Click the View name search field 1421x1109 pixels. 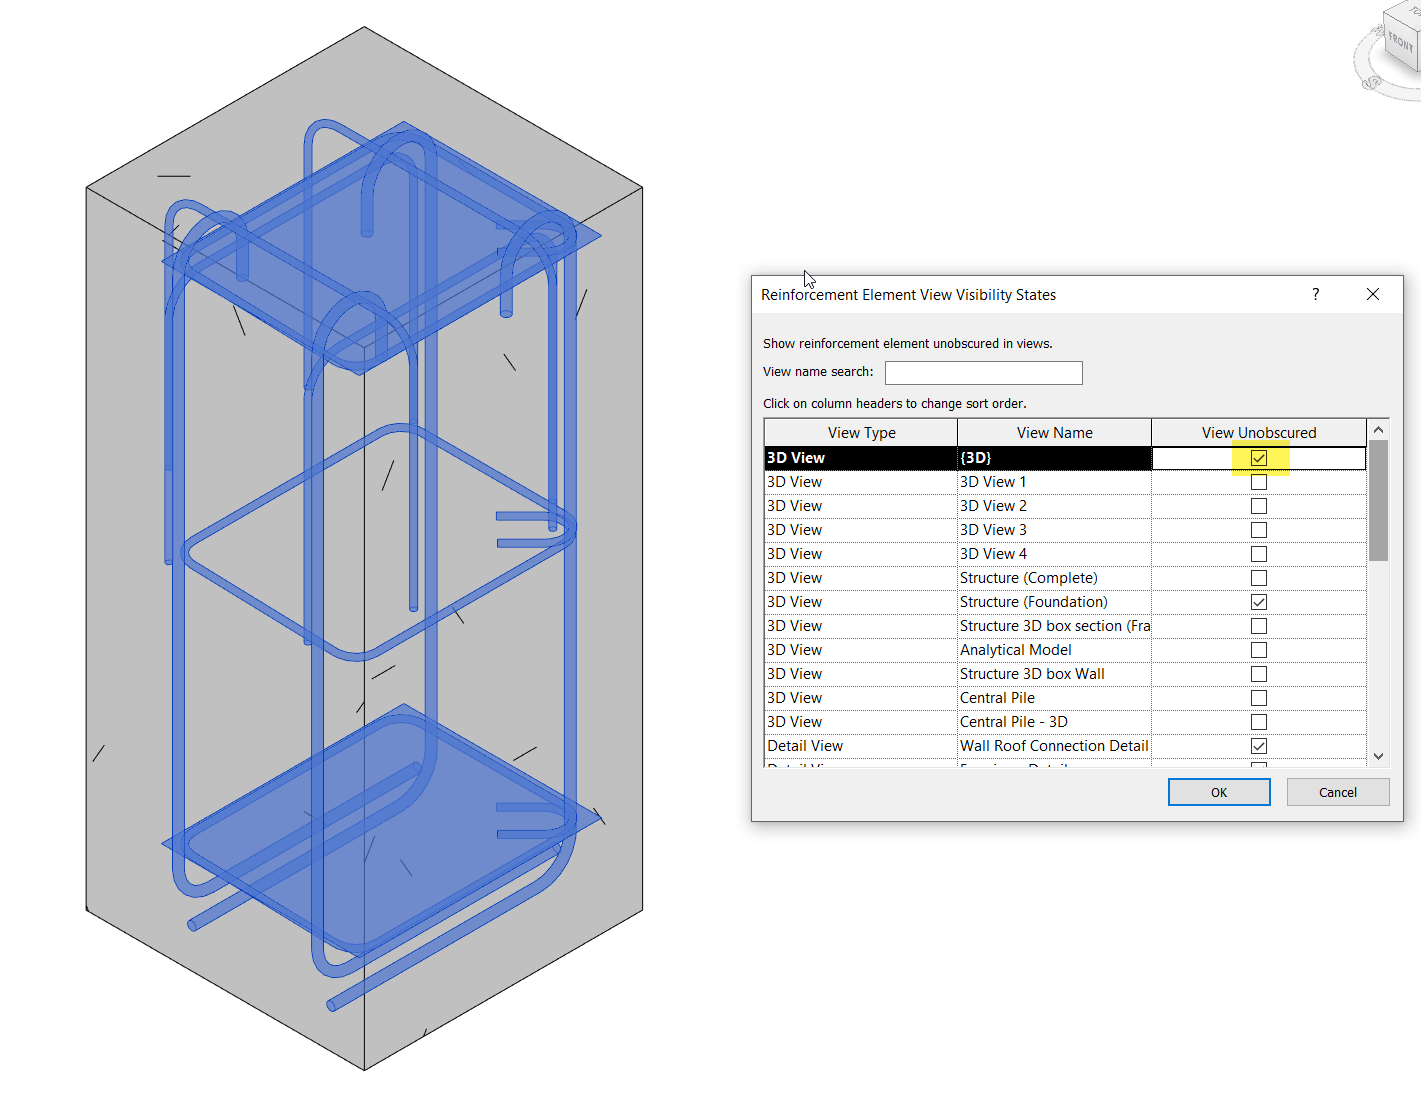point(983,372)
